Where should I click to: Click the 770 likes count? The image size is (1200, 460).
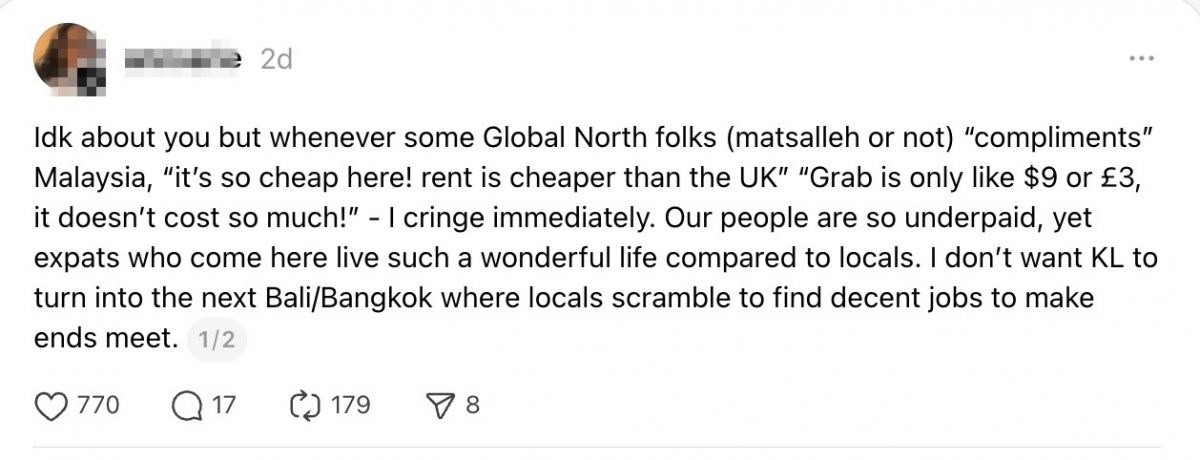[x=98, y=405]
